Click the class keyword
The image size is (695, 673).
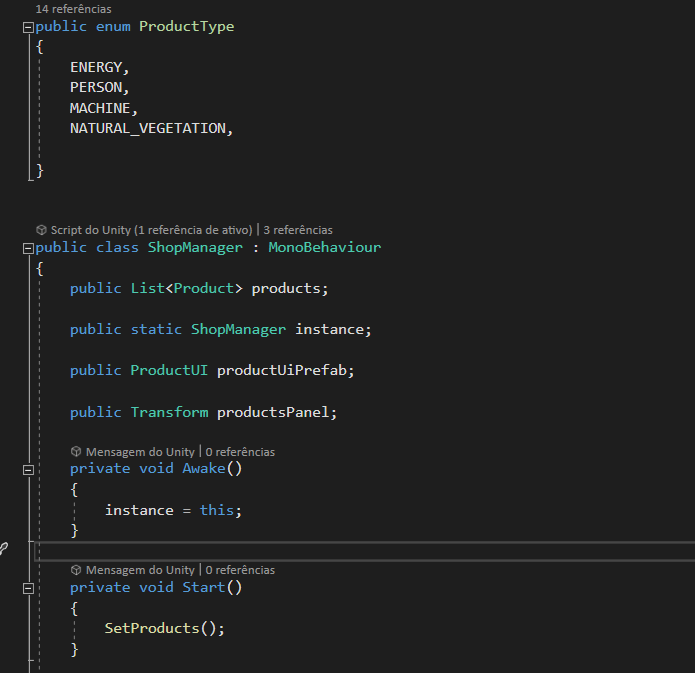click(x=117, y=247)
